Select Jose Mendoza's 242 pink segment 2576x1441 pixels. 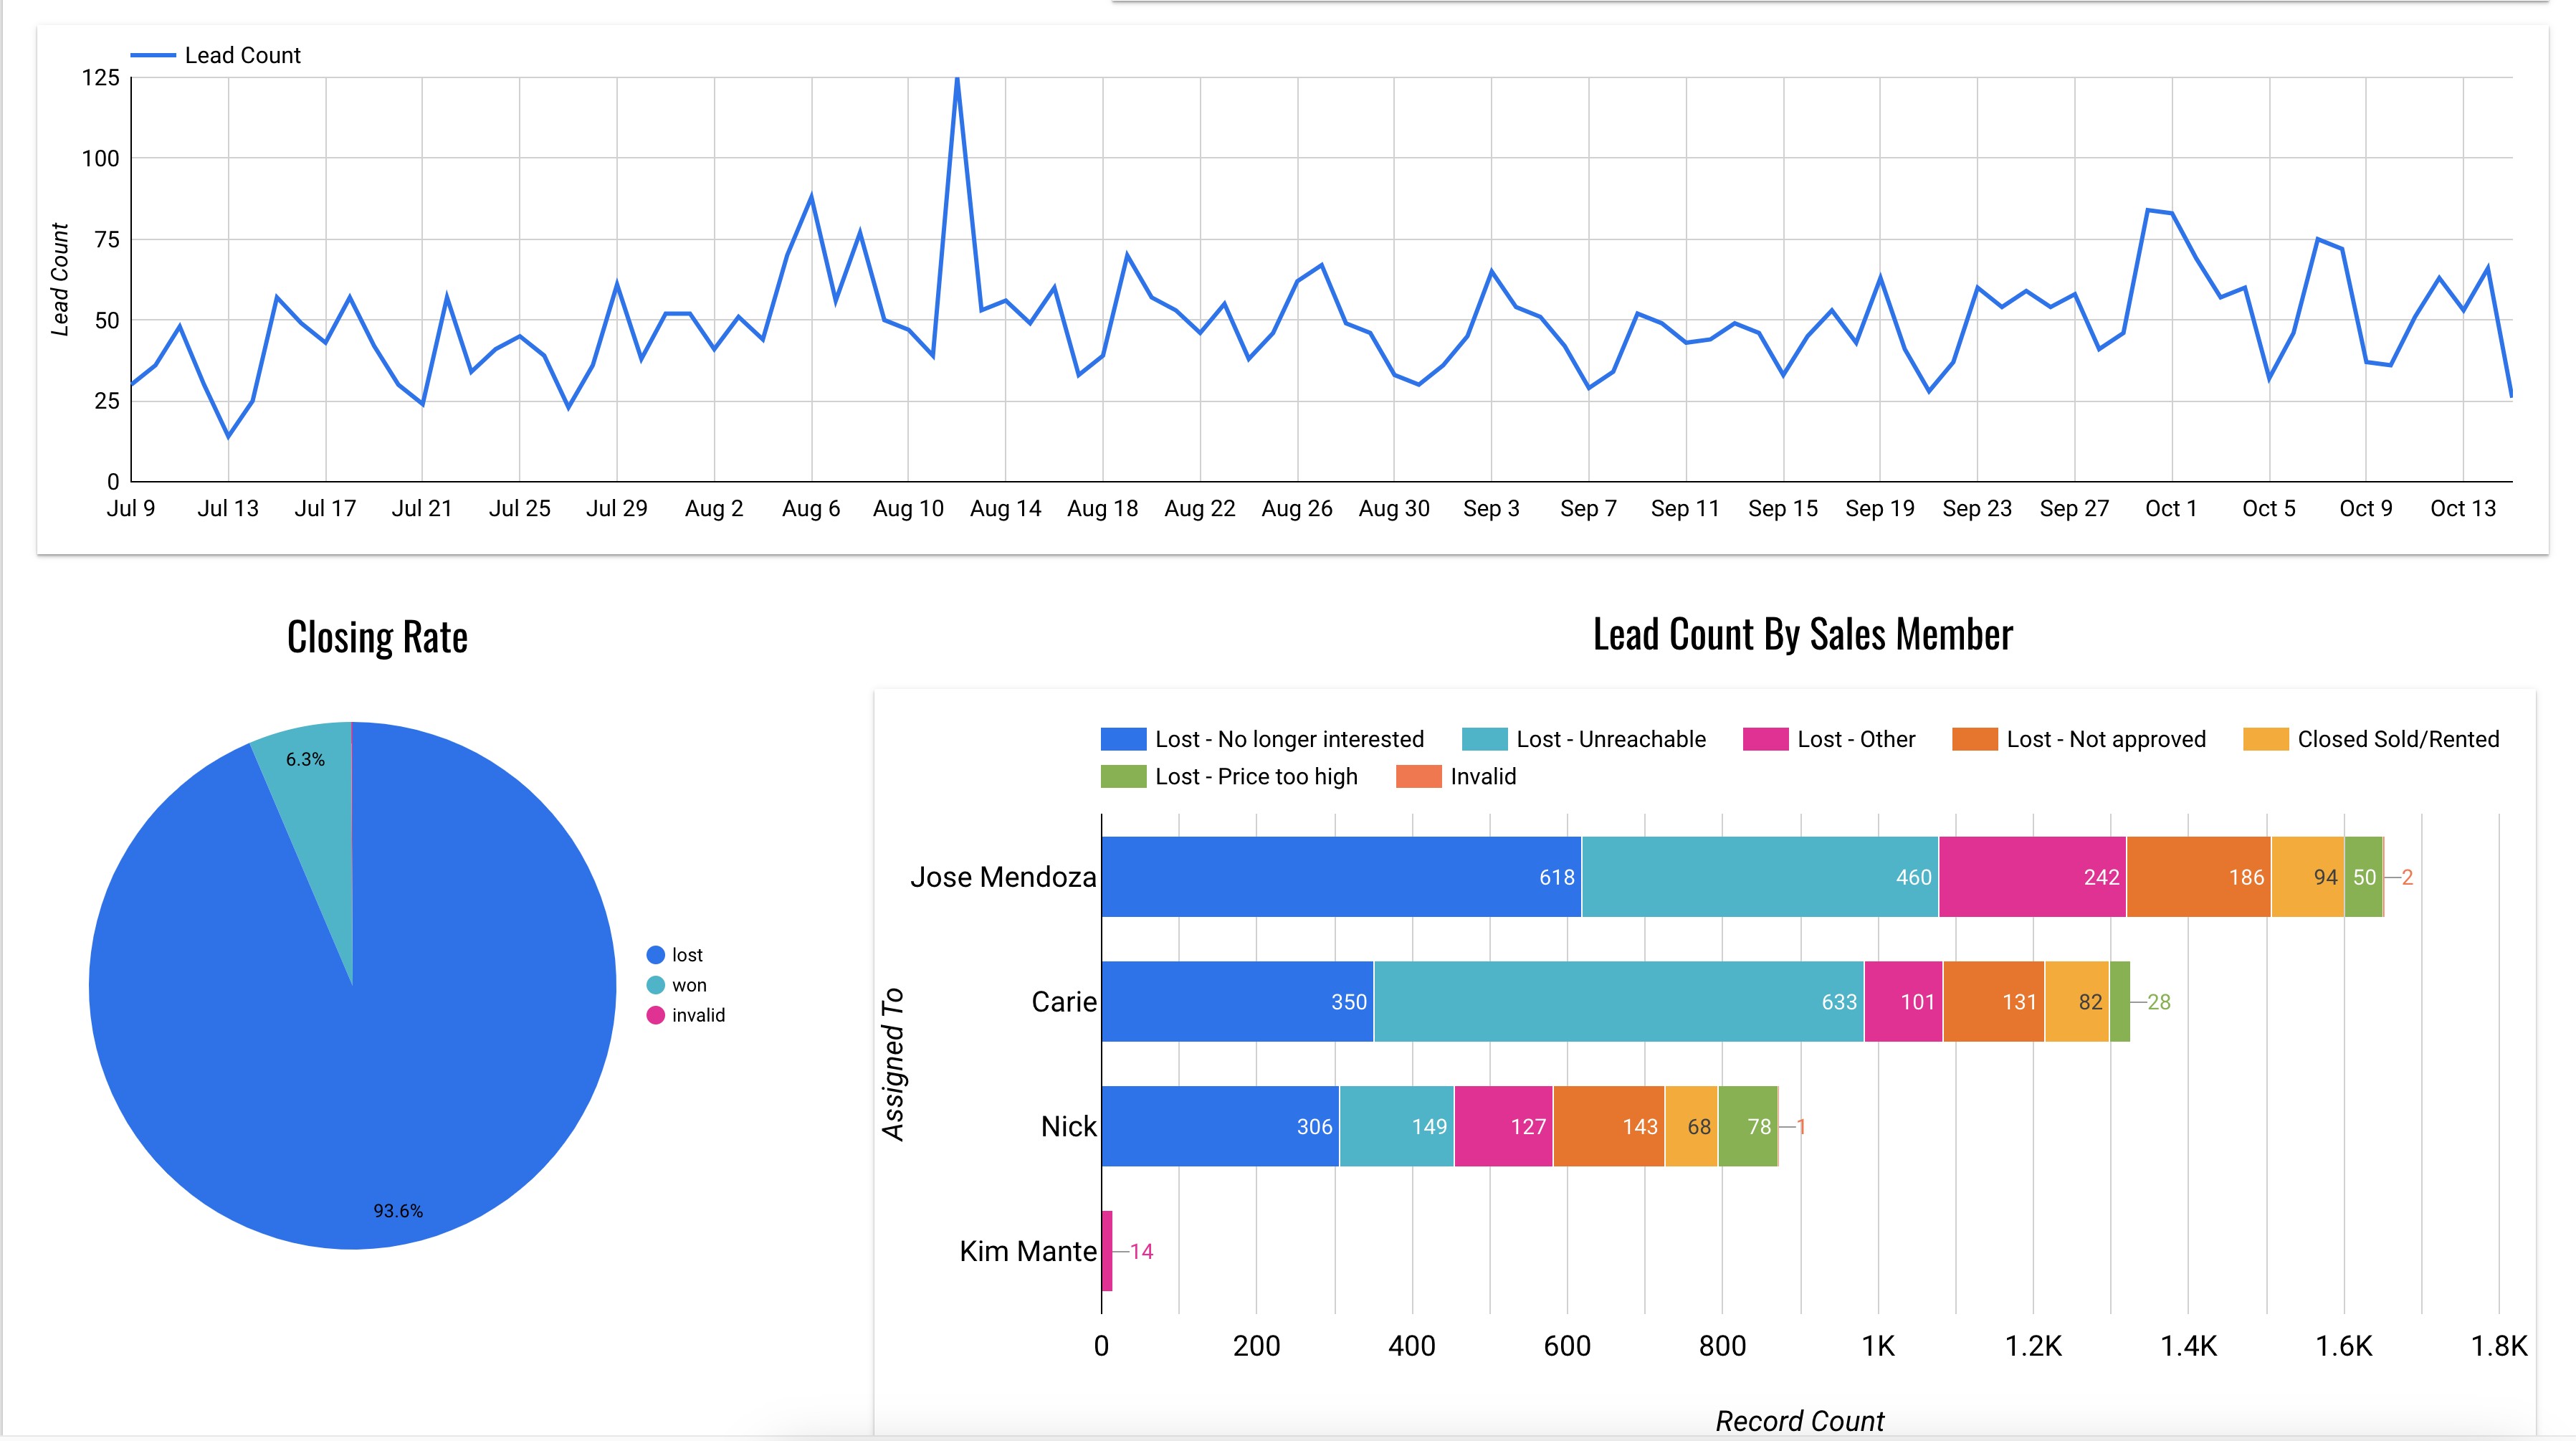point(2032,877)
